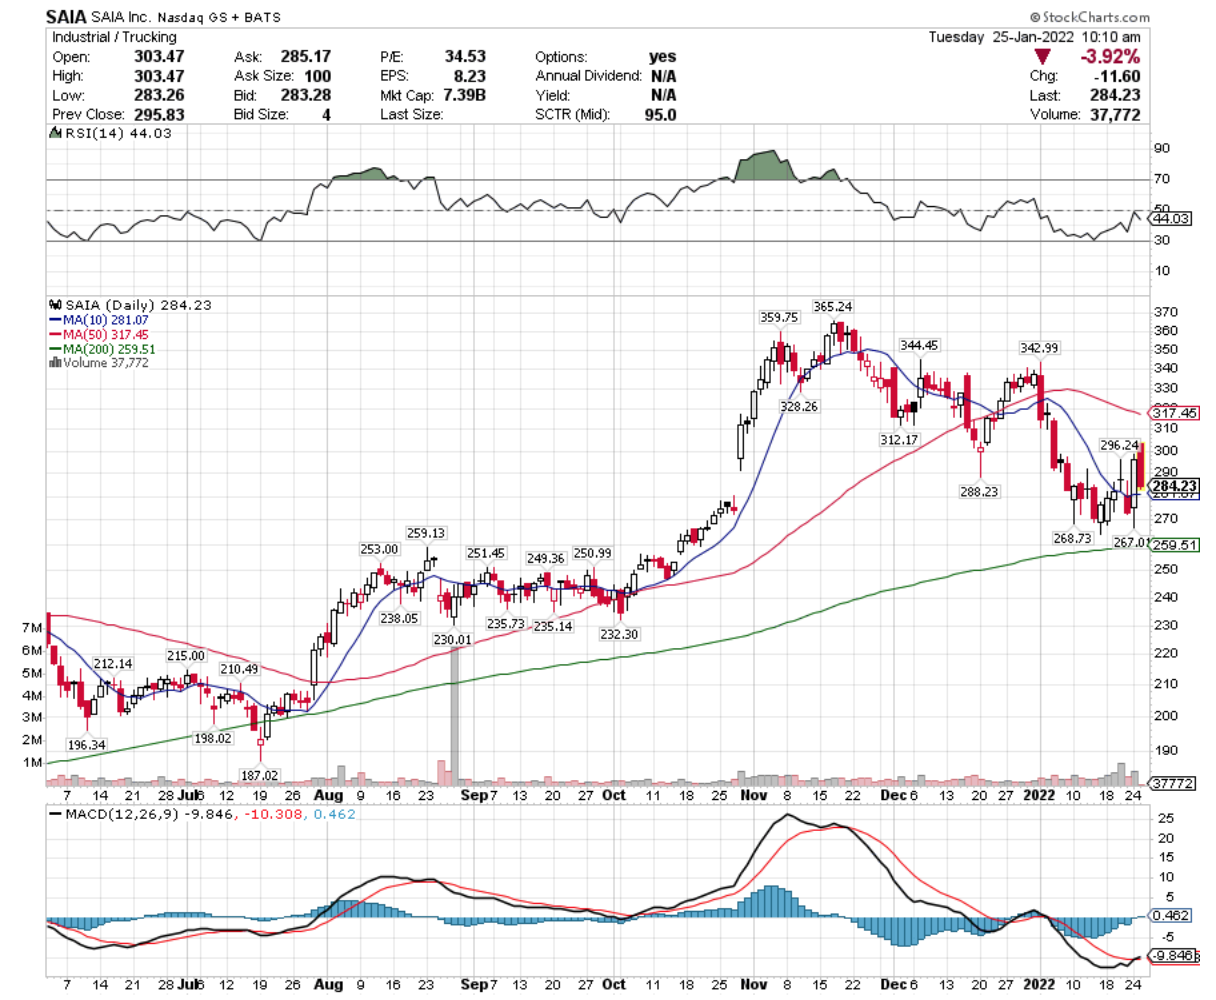The width and height of the screenshot is (1216, 1000).
Task: Click the Prev Close value 295.83
Action: coord(158,114)
